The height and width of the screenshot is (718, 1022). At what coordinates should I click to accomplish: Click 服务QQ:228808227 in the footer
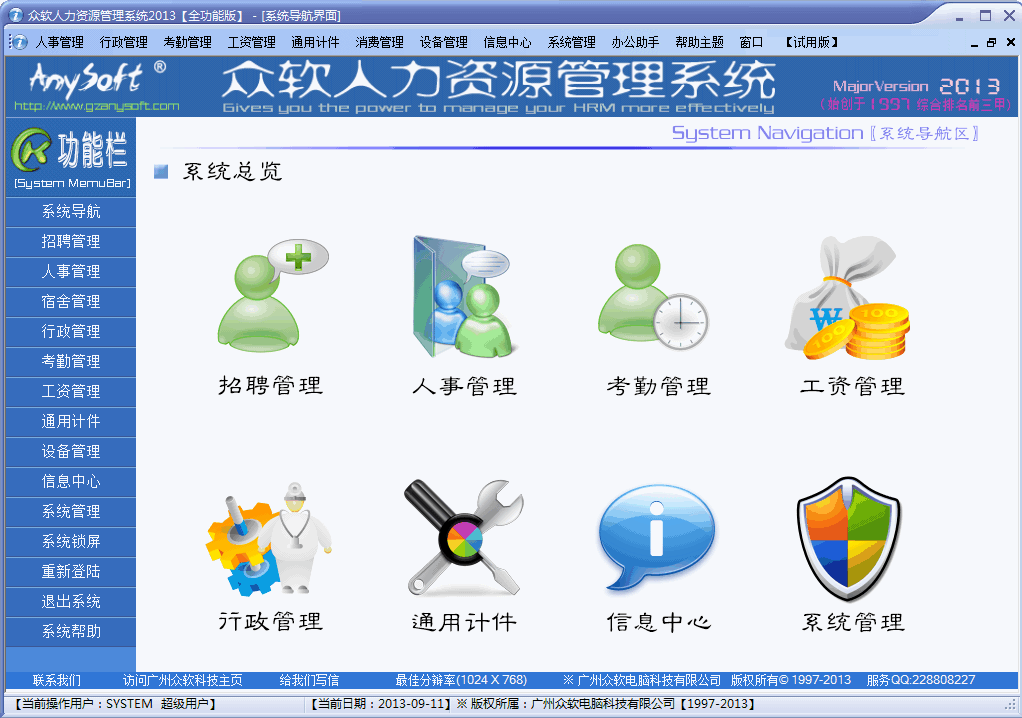pos(920,680)
